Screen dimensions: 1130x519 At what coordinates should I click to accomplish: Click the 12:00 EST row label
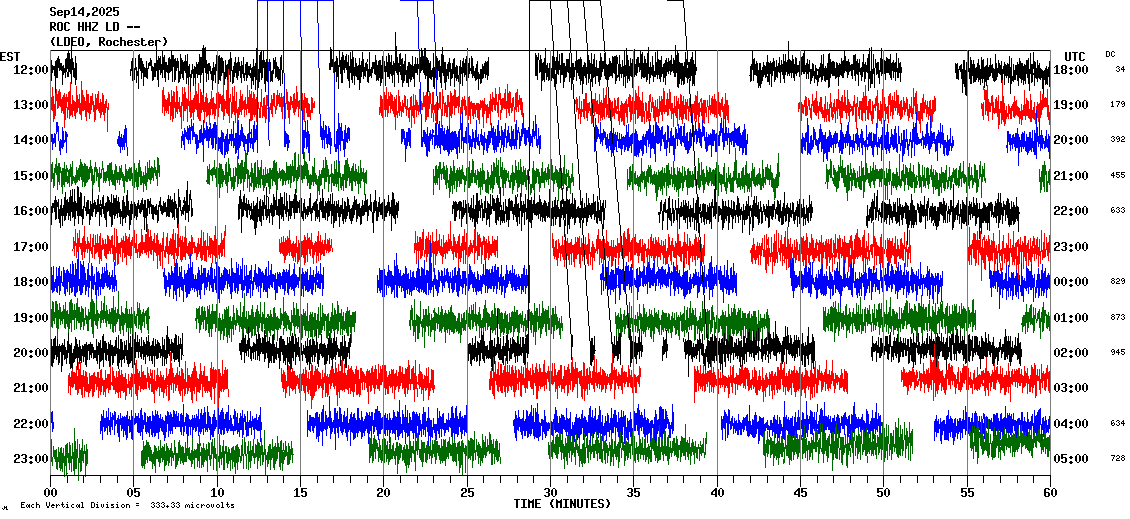point(32,70)
